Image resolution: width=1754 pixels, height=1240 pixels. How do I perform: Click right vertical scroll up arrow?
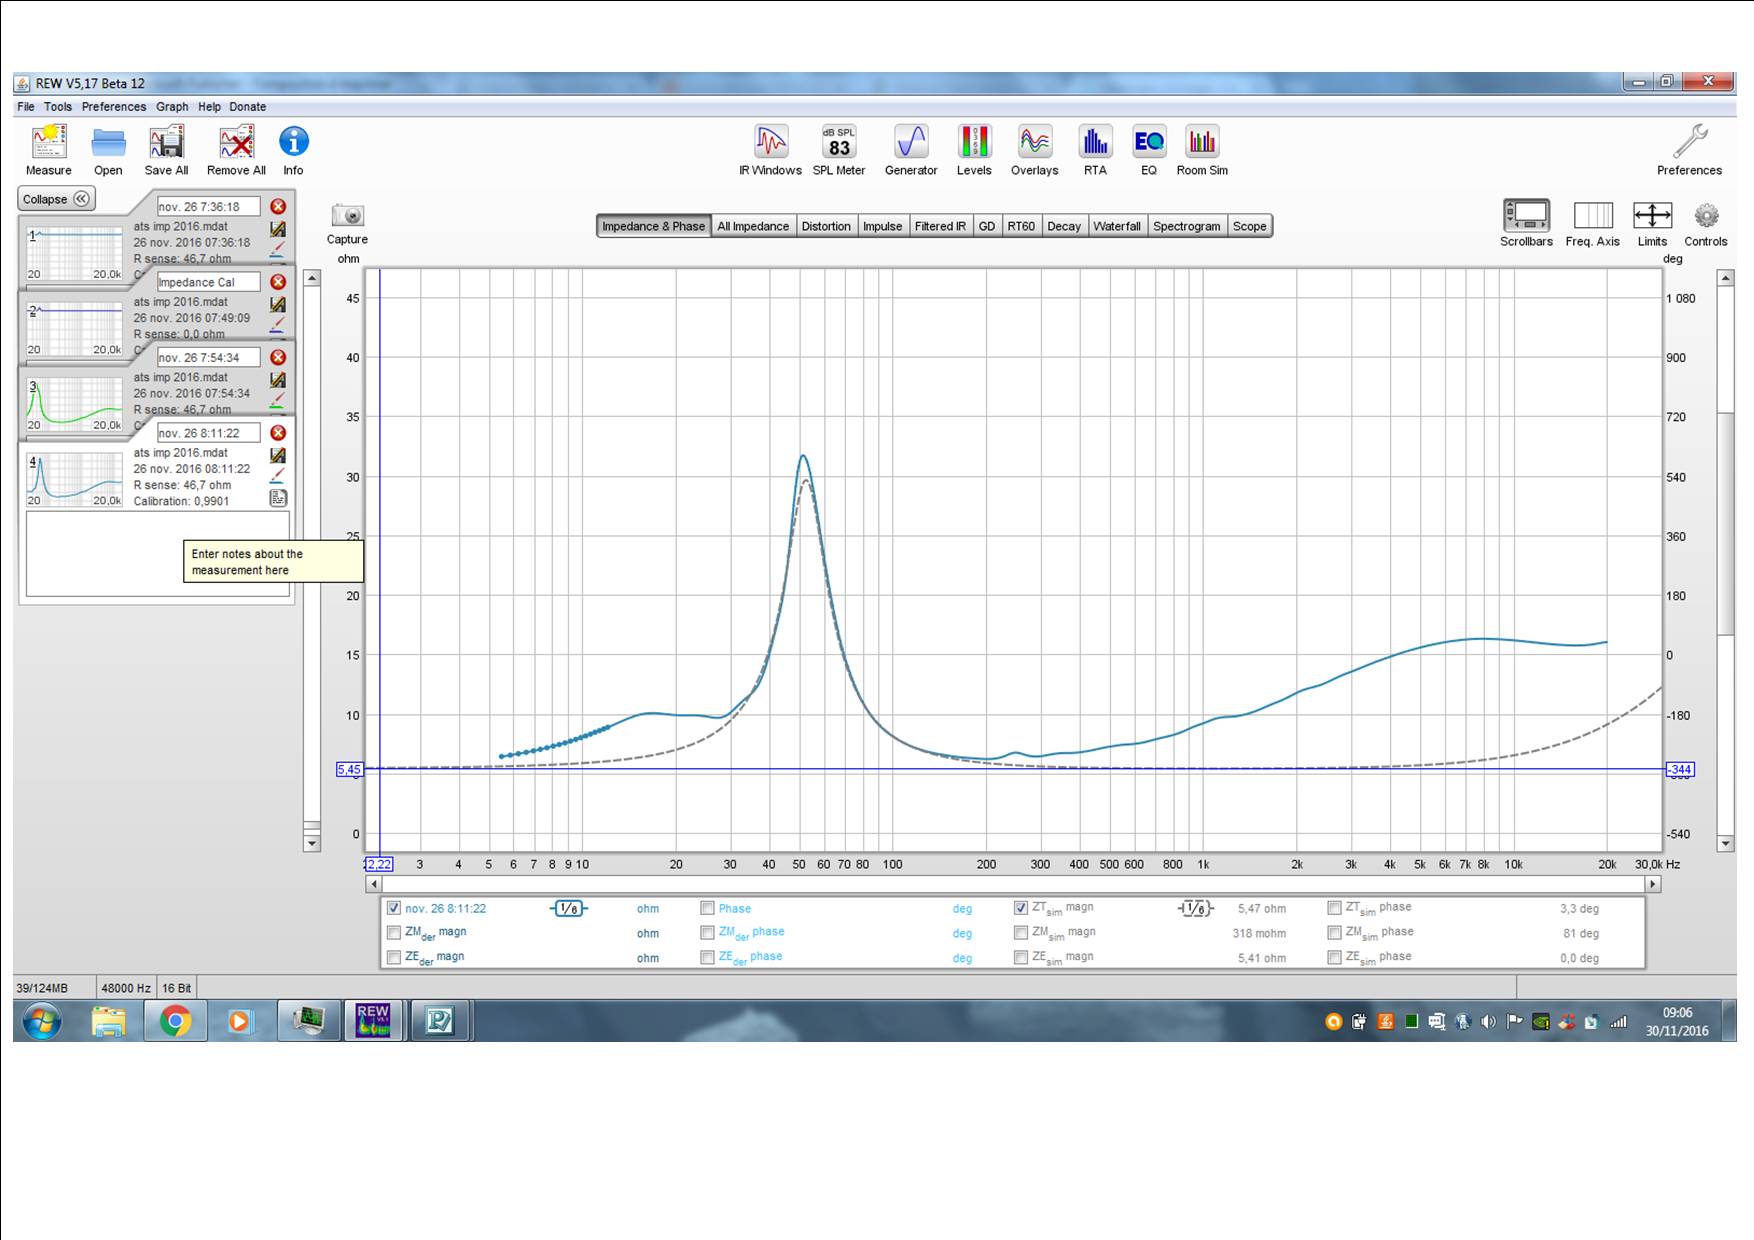(1725, 278)
